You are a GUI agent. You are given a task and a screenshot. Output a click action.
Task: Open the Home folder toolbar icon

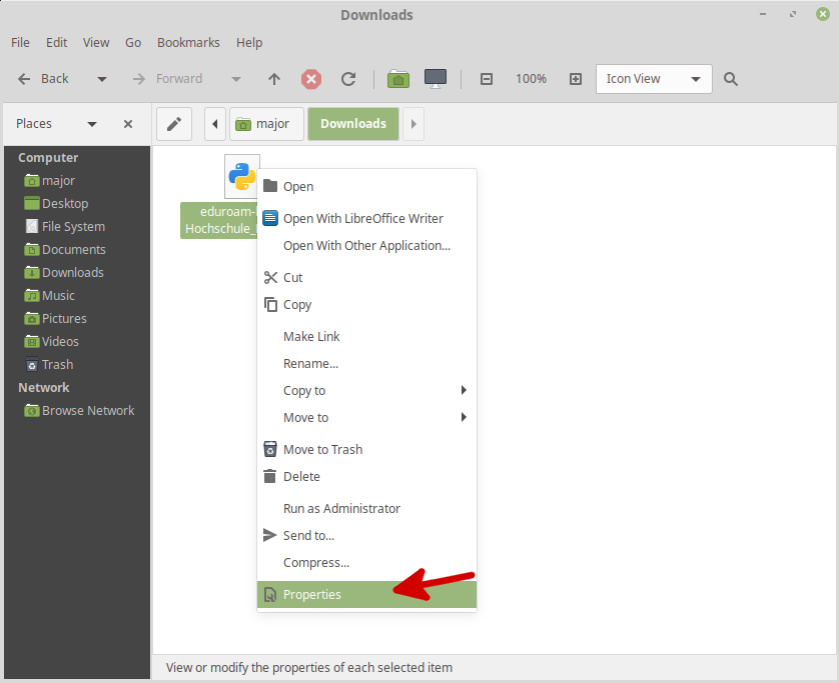click(x=399, y=79)
